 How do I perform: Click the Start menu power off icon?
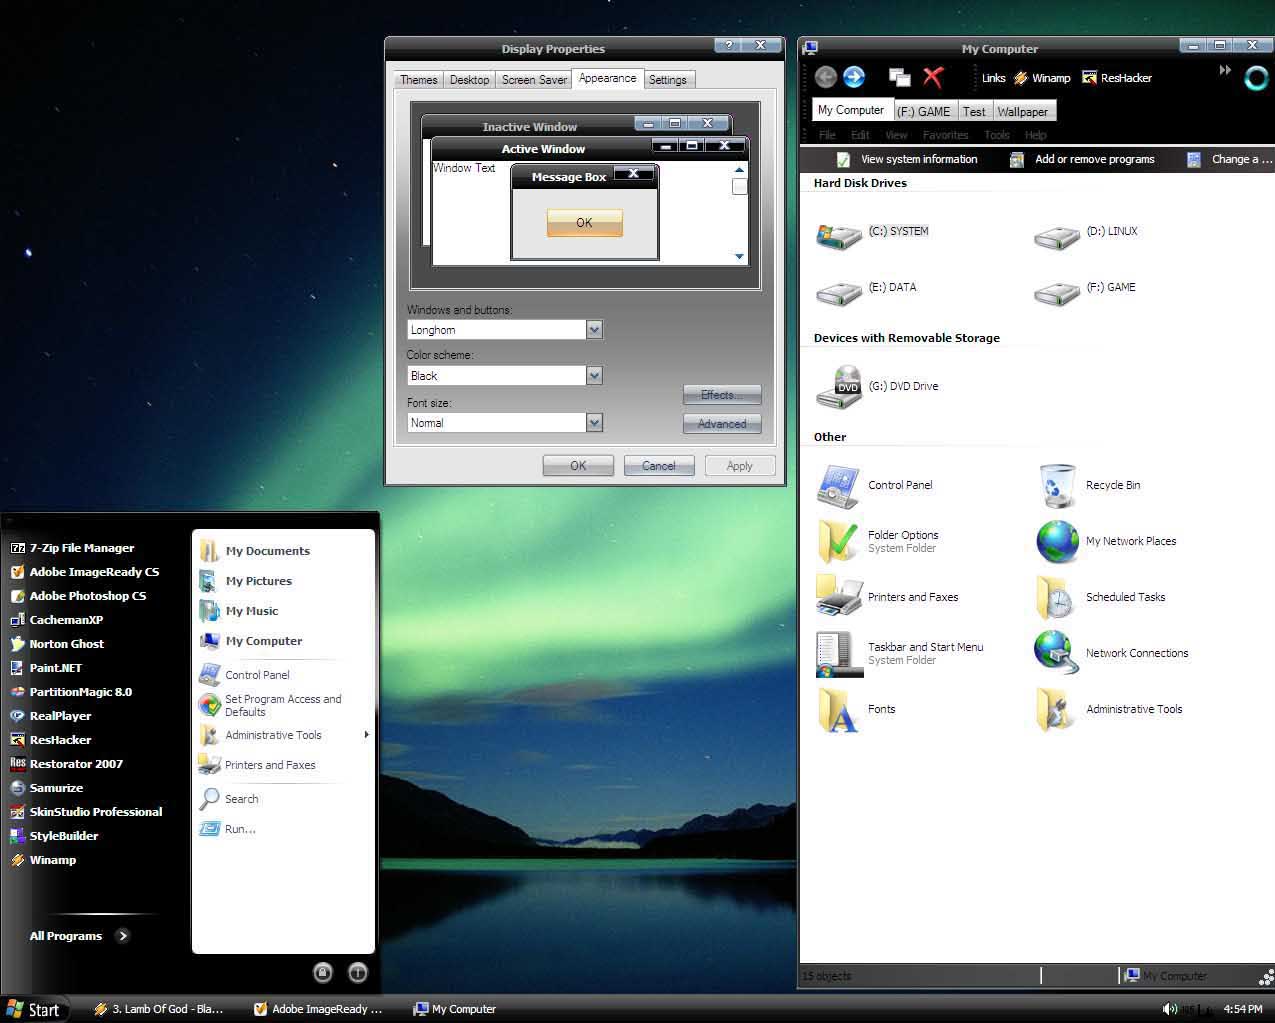pos(358,972)
